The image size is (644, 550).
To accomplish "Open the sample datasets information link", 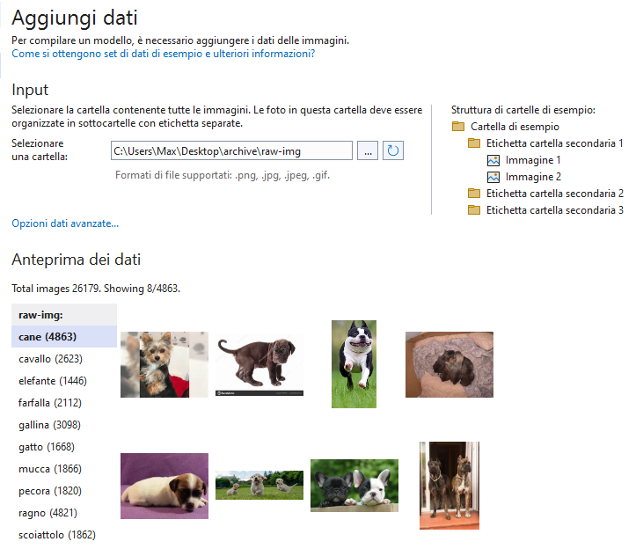I will [x=163, y=54].
